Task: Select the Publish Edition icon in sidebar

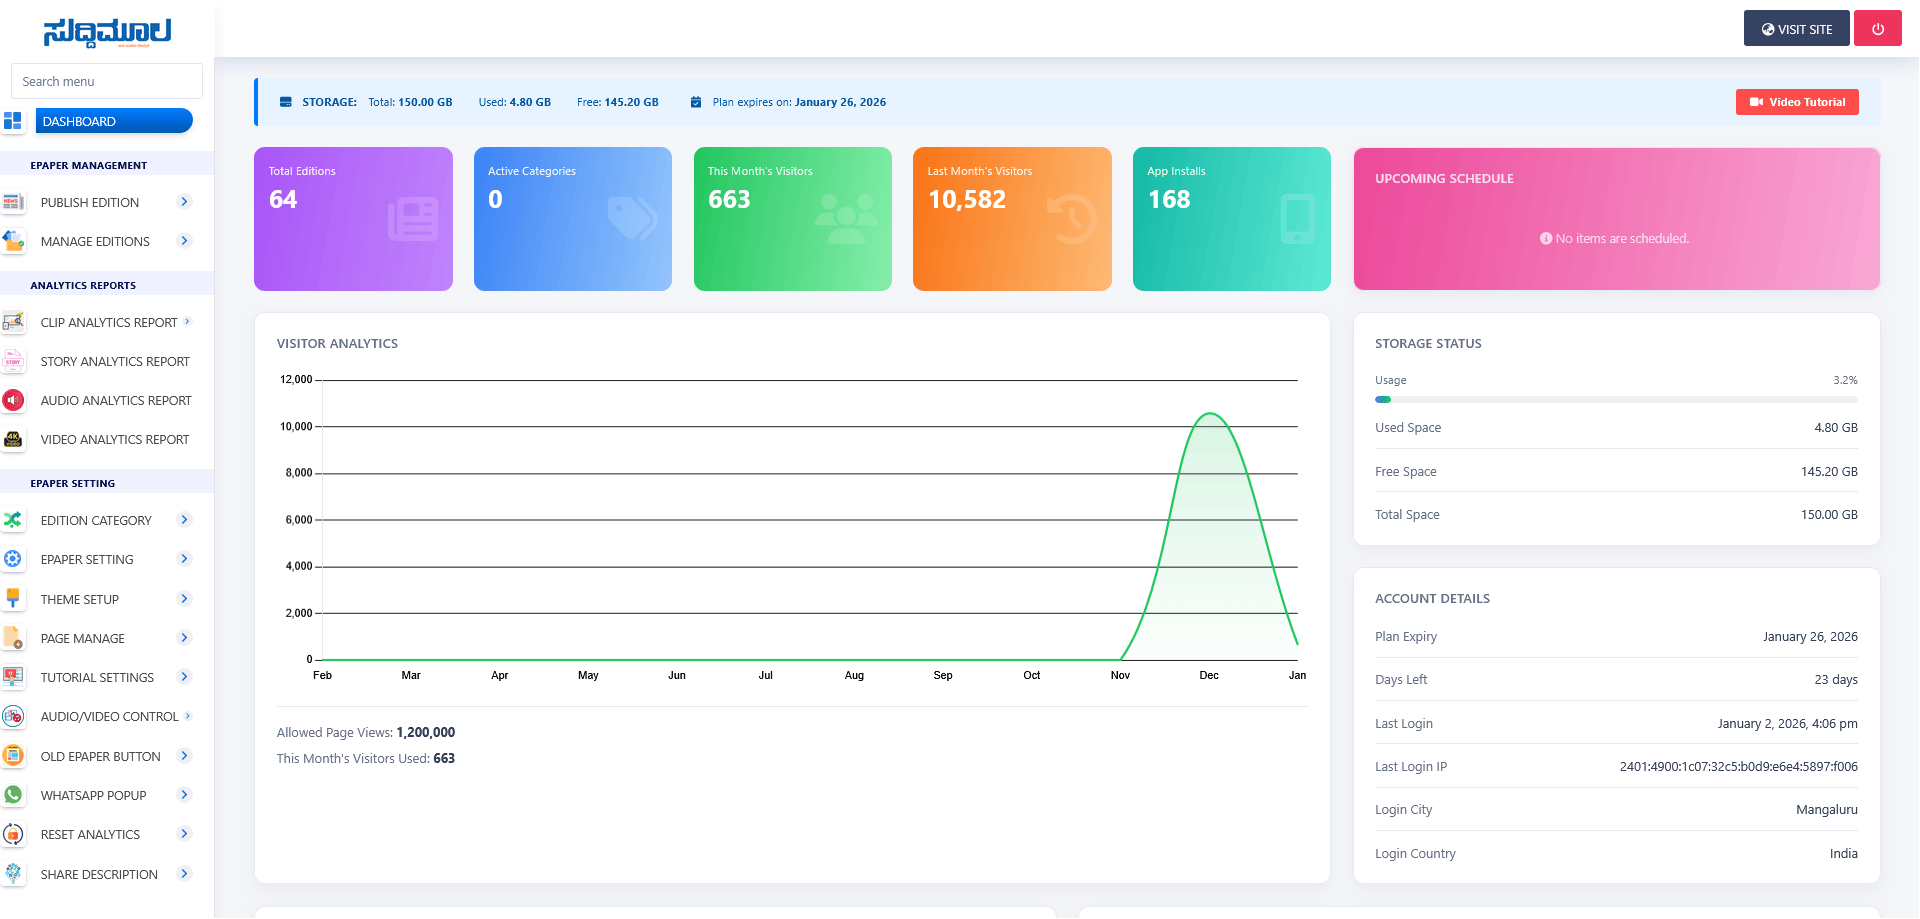Action: coord(14,202)
